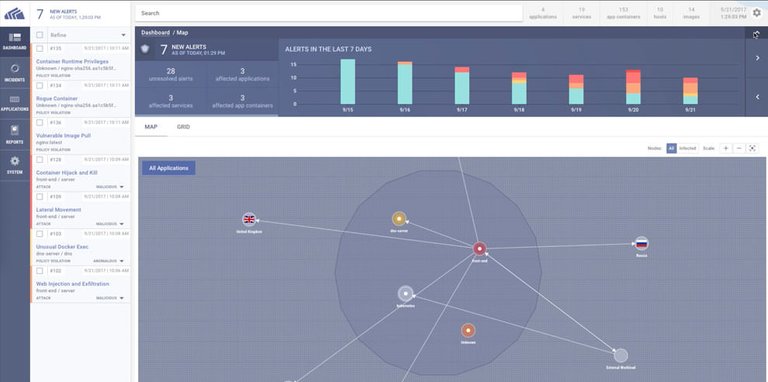Click the 28 unresolved alerts tile
Viewport: 768px width, 382px height.
pyautogui.click(x=170, y=74)
